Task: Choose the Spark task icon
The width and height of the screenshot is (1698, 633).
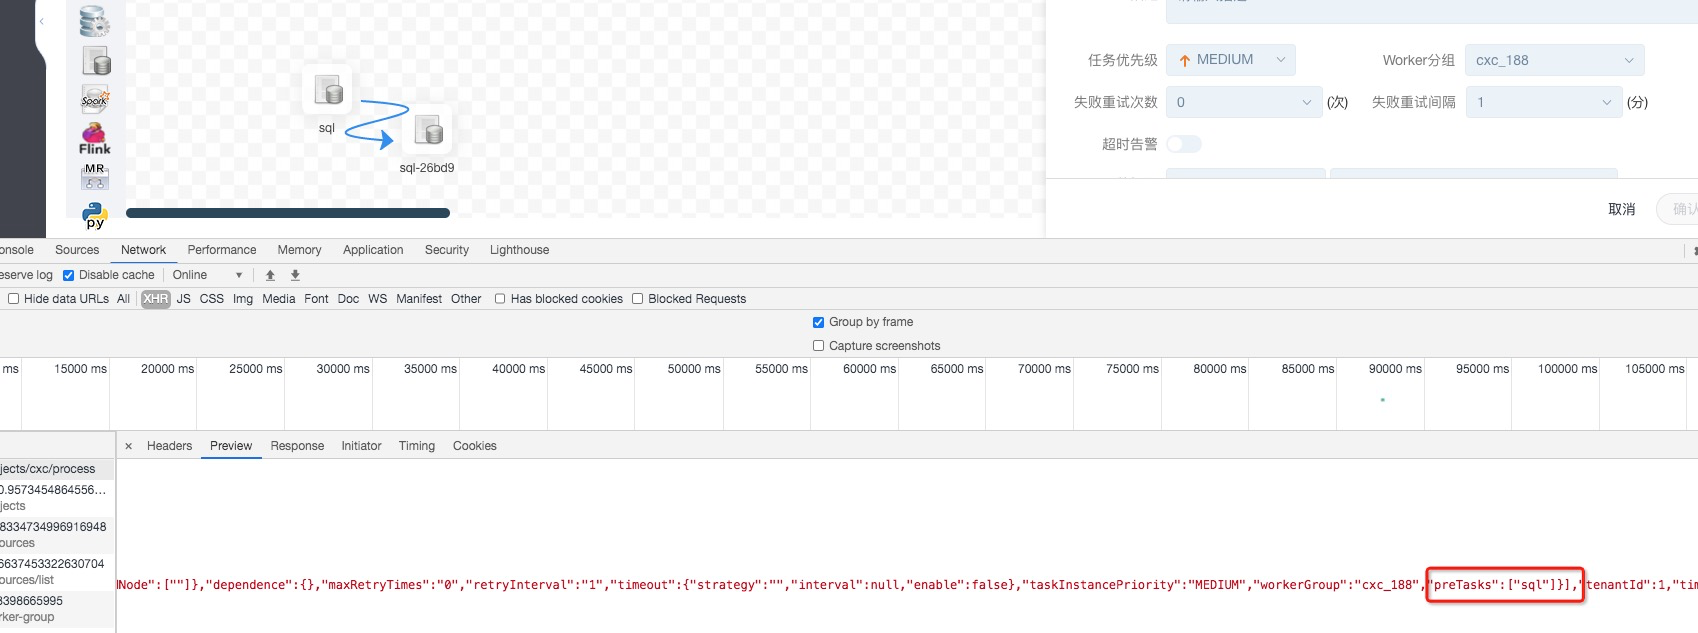Action: (95, 99)
